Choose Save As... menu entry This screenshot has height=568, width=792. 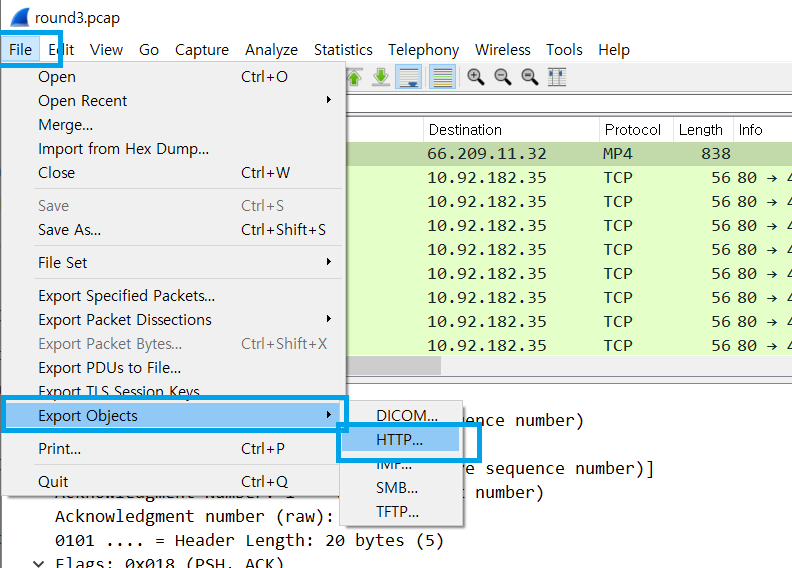pos(174,230)
